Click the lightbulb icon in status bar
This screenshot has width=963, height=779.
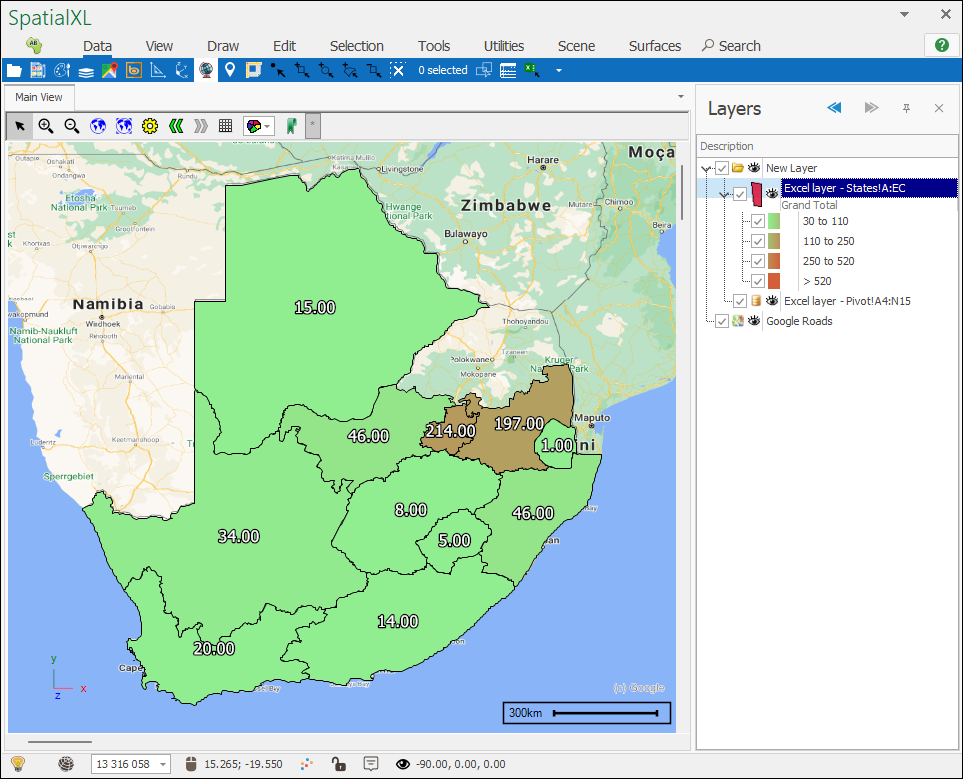click(17, 764)
